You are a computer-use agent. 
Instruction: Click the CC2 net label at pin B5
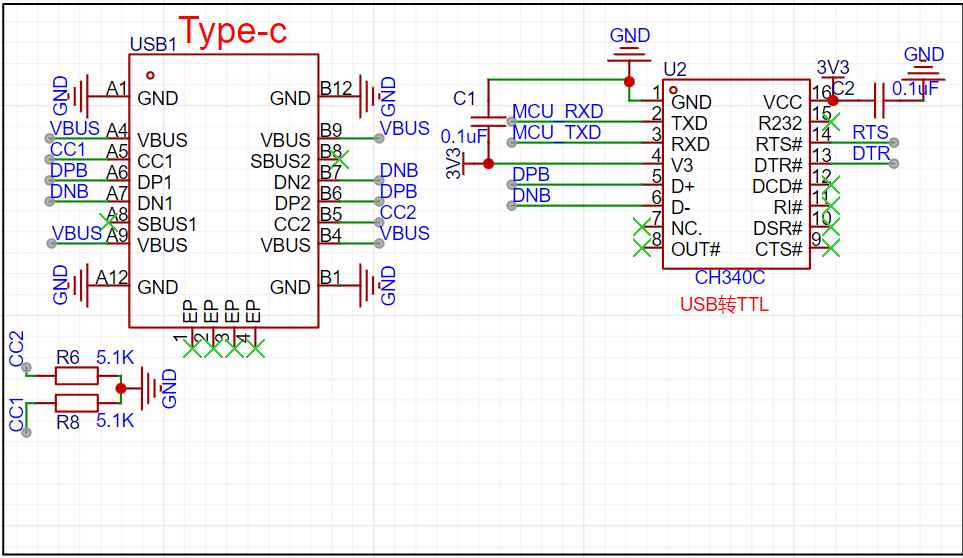point(398,212)
